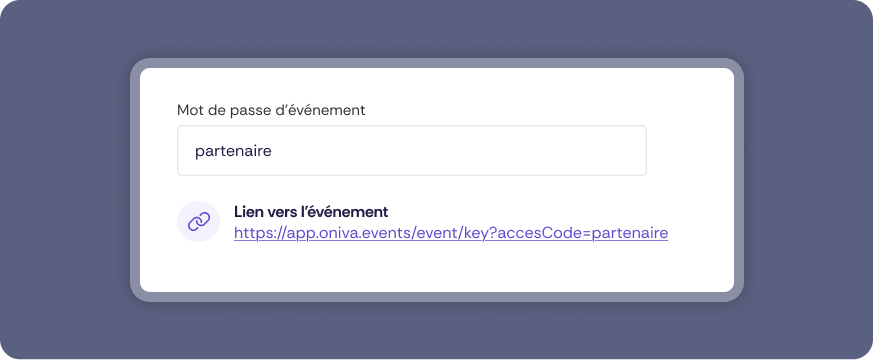Click the event password input field
Viewport: 873px width, 360px height.
pyautogui.click(x=411, y=151)
